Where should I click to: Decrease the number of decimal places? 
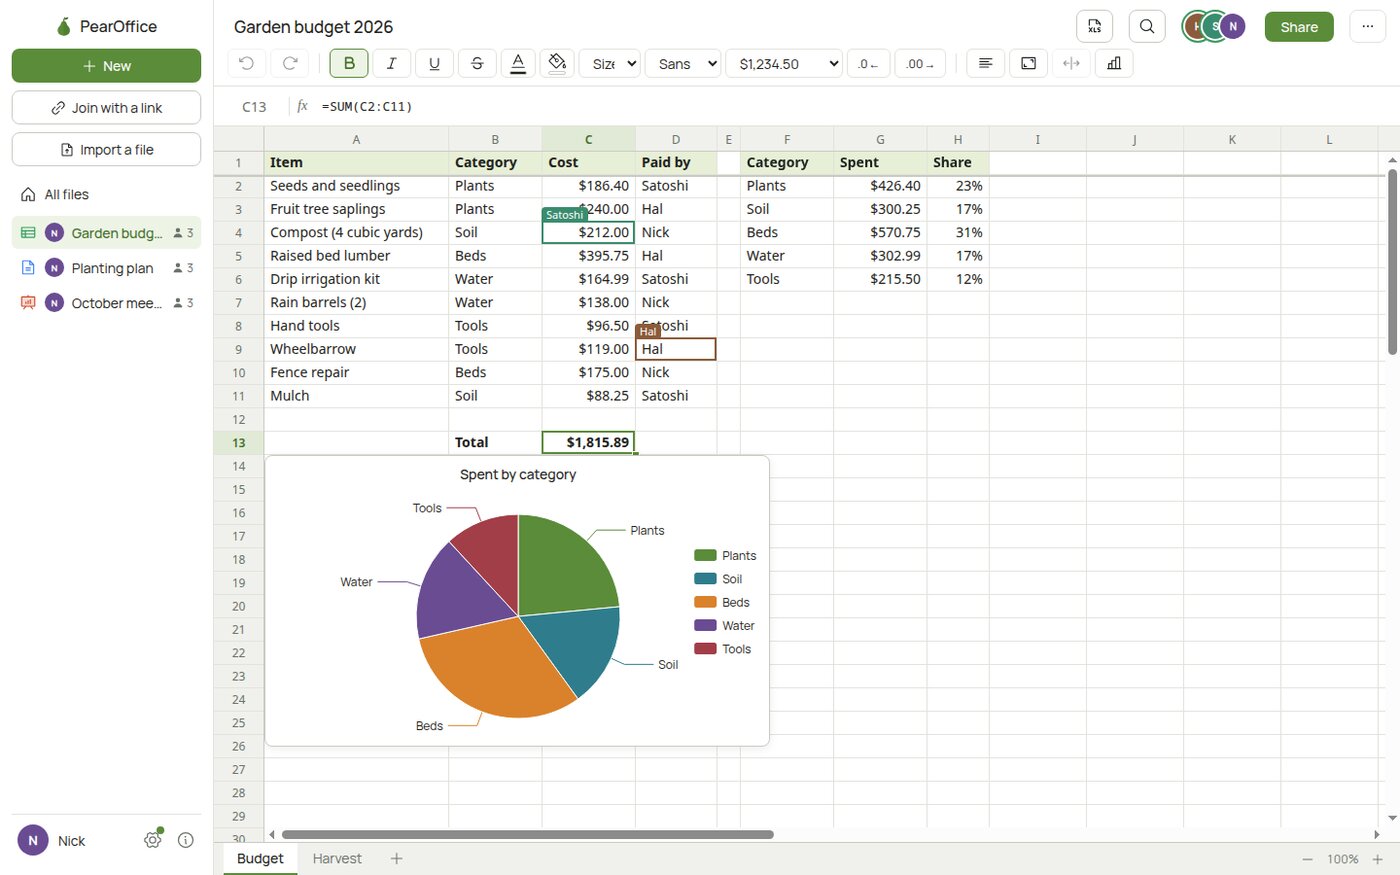coord(868,63)
